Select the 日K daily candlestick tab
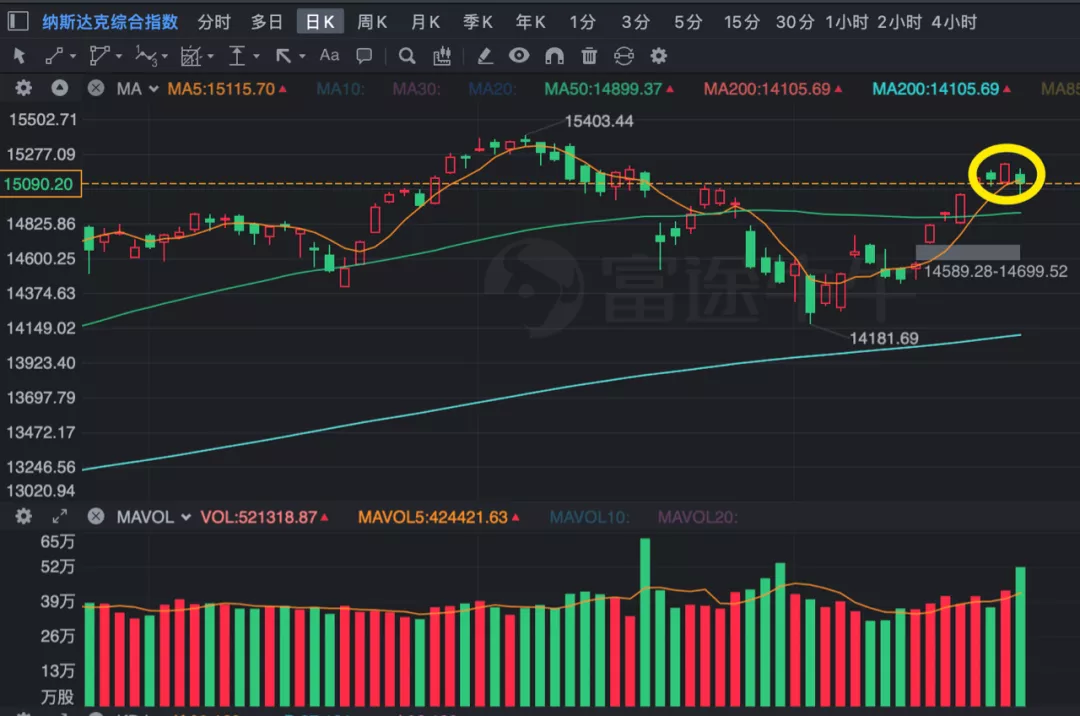 320,22
